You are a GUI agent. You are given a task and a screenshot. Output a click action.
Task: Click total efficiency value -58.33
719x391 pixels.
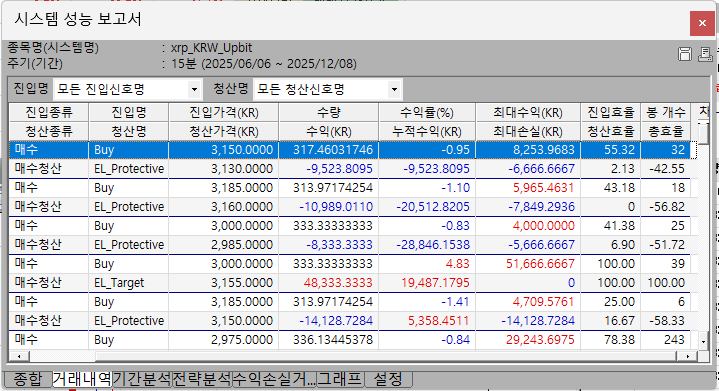[666, 321]
